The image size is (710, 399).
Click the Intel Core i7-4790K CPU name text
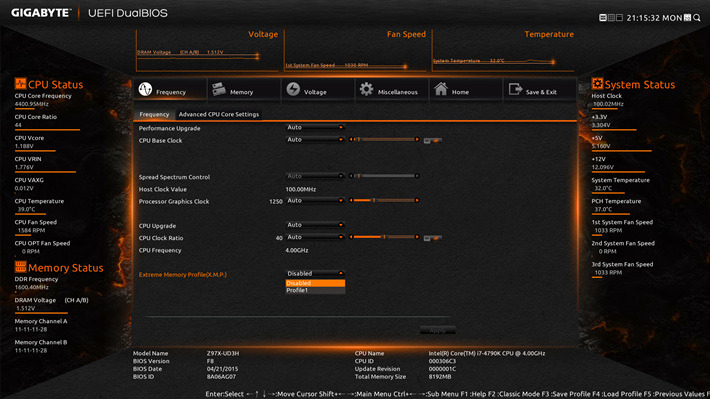pos(487,353)
